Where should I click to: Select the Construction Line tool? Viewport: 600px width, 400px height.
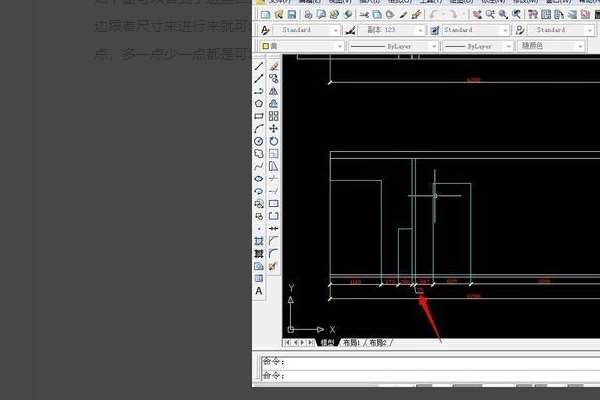tap(259, 78)
